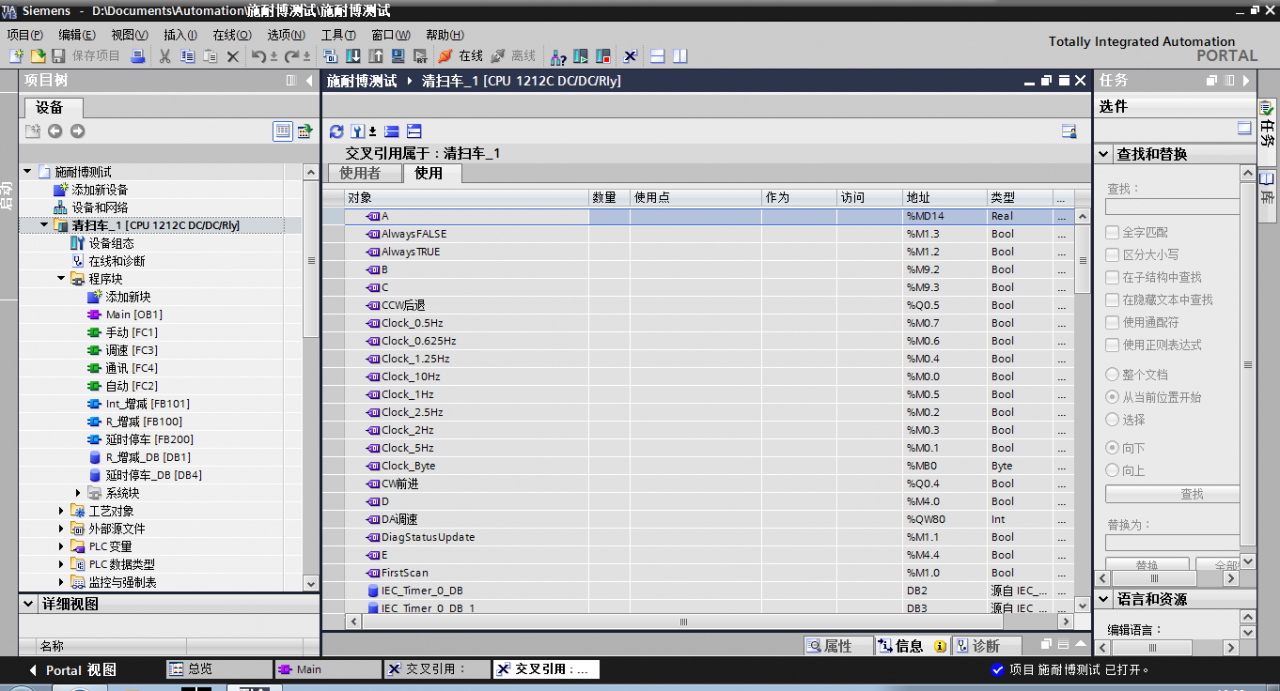Expand the PLC 变量 folder
This screenshot has width=1280, height=691.
click(61, 547)
